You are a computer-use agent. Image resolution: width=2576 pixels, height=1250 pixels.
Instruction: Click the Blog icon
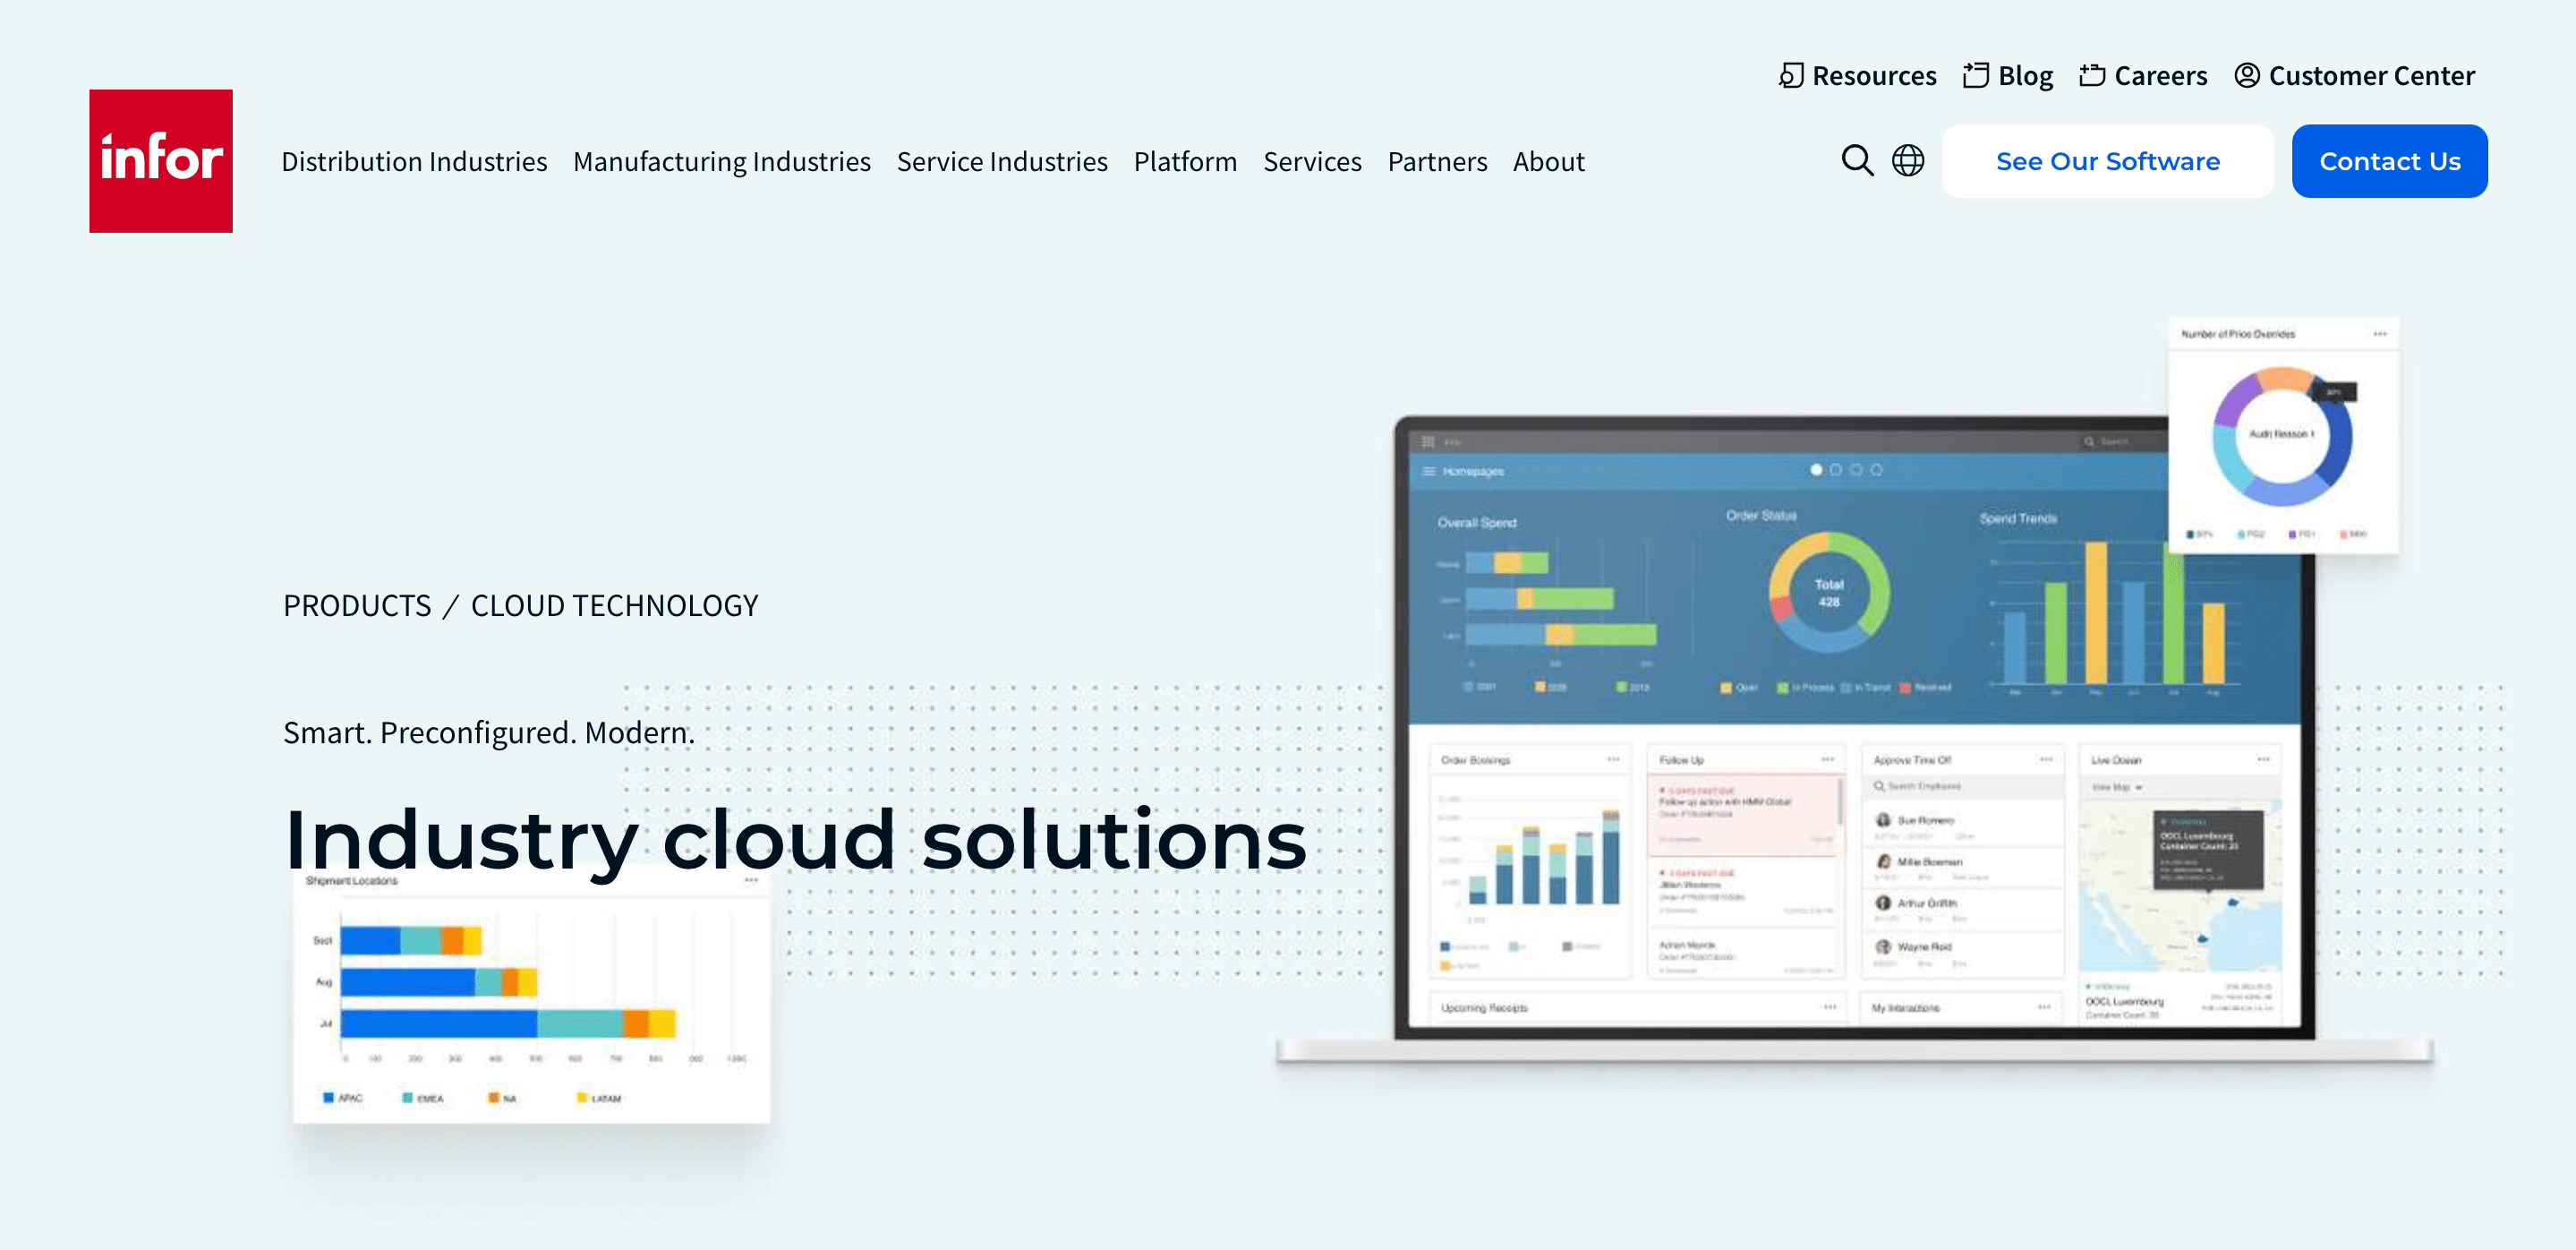coord(1975,76)
